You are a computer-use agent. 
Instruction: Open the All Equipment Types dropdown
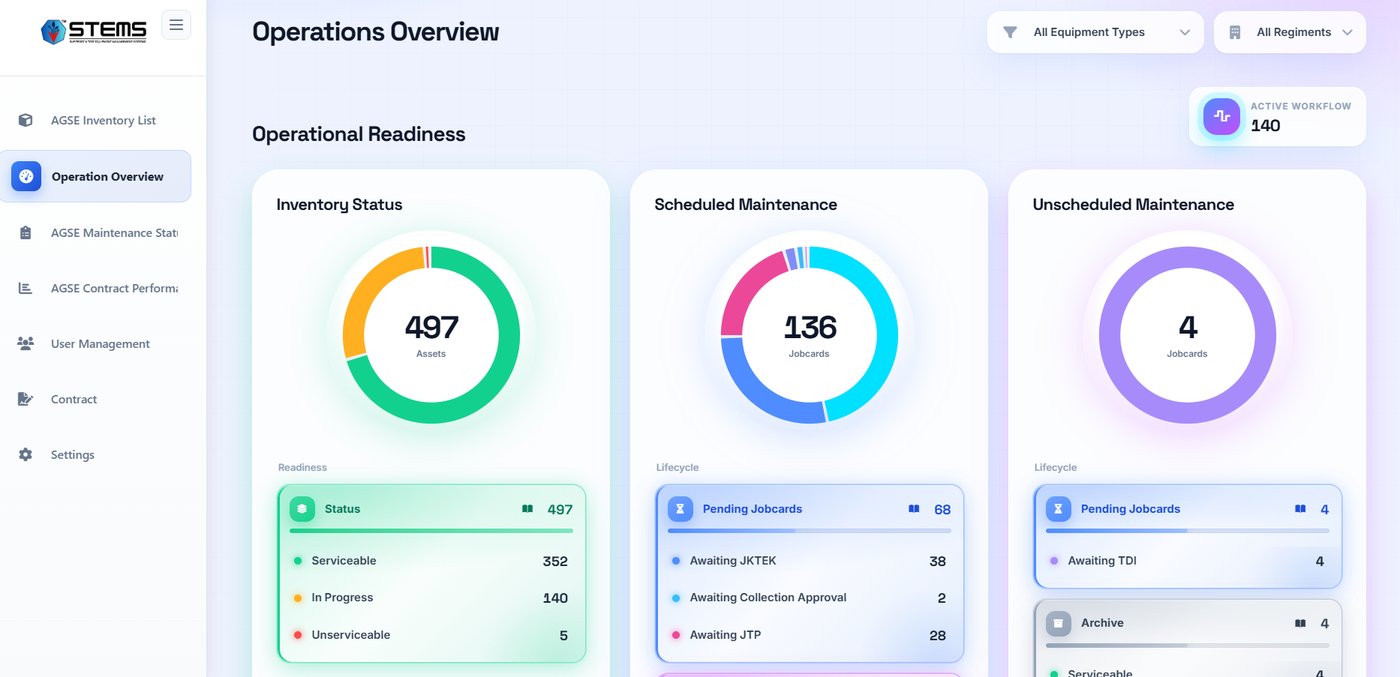point(1095,32)
